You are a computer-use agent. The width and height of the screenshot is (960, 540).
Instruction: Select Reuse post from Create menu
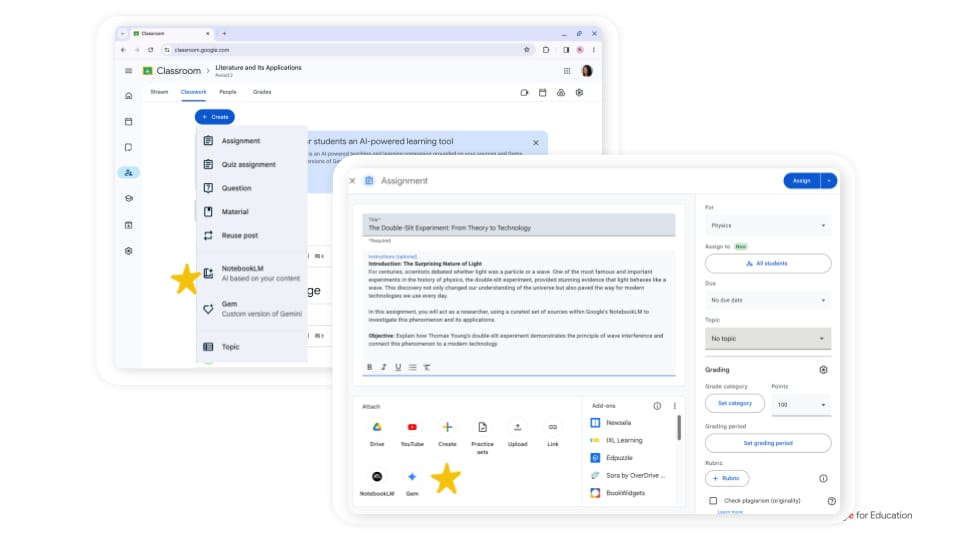252,236
